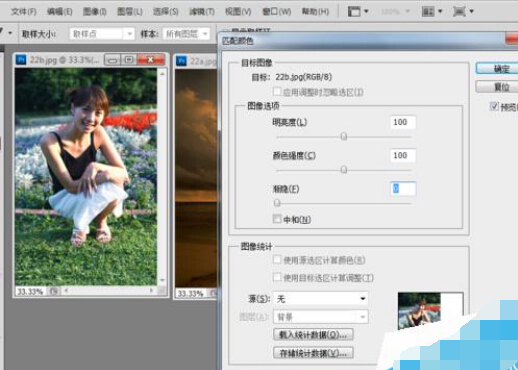This screenshot has height=370, width=518.
Task: Minimize the 22b.jpg document window
Action: pyautogui.click(x=112, y=60)
